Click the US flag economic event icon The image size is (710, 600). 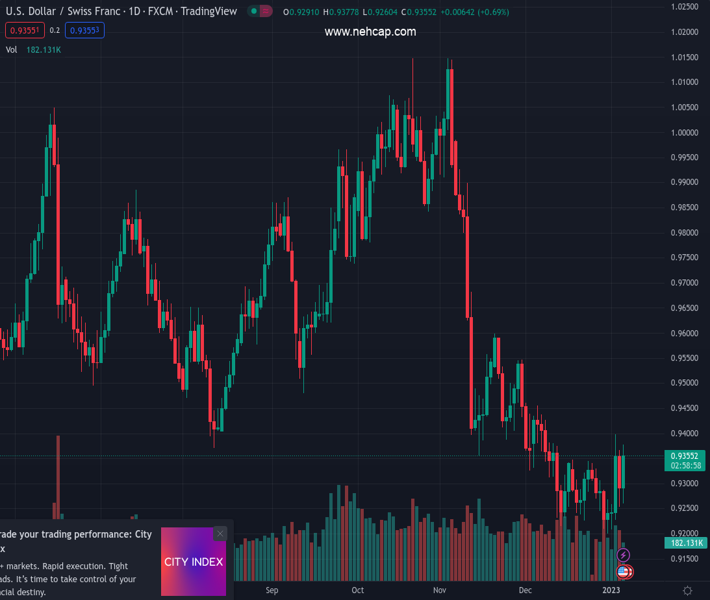623,572
